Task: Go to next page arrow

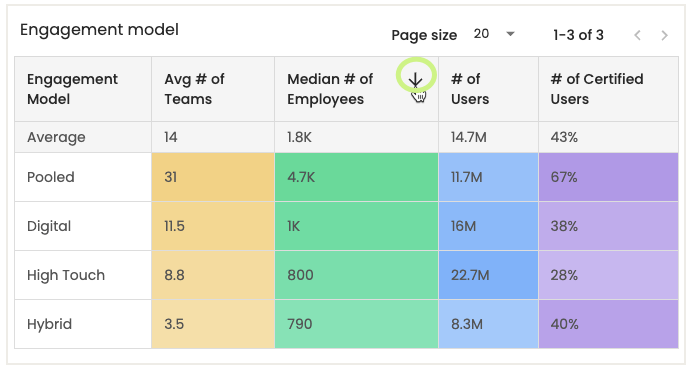Action: tap(664, 35)
